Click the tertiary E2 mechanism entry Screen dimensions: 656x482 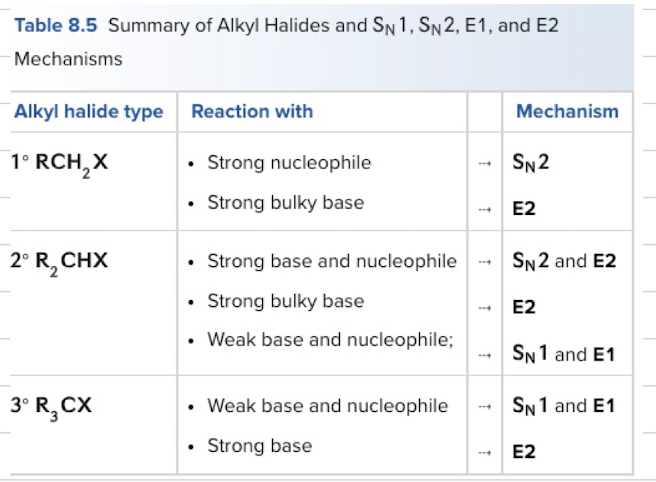(524, 452)
